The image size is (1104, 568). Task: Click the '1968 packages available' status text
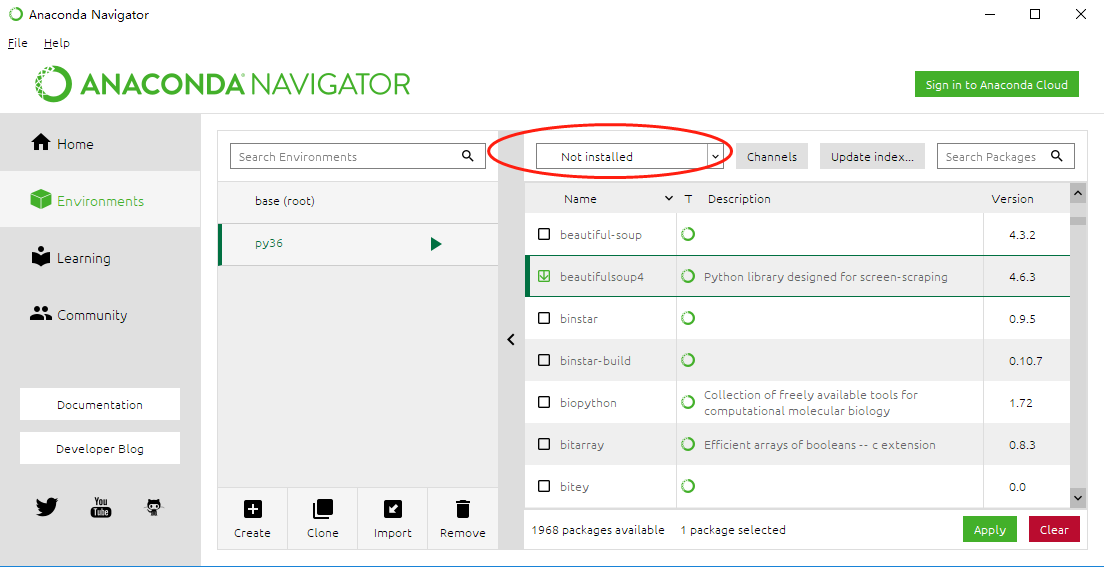coord(598,530)
